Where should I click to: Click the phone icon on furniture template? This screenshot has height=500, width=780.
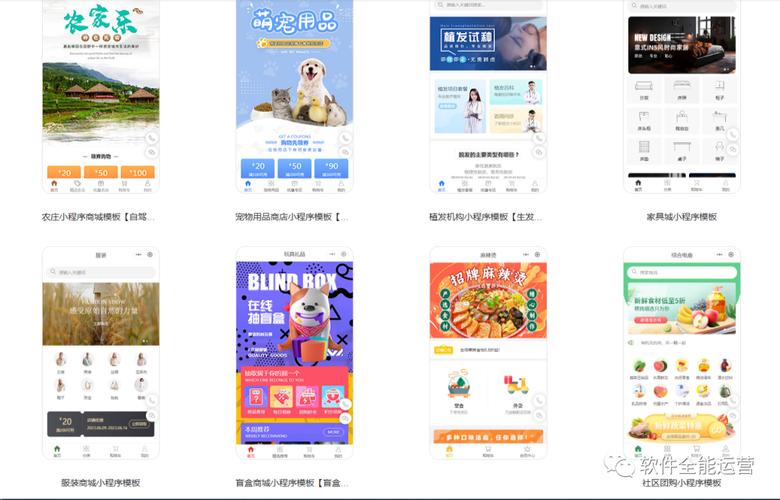[733, 134]
